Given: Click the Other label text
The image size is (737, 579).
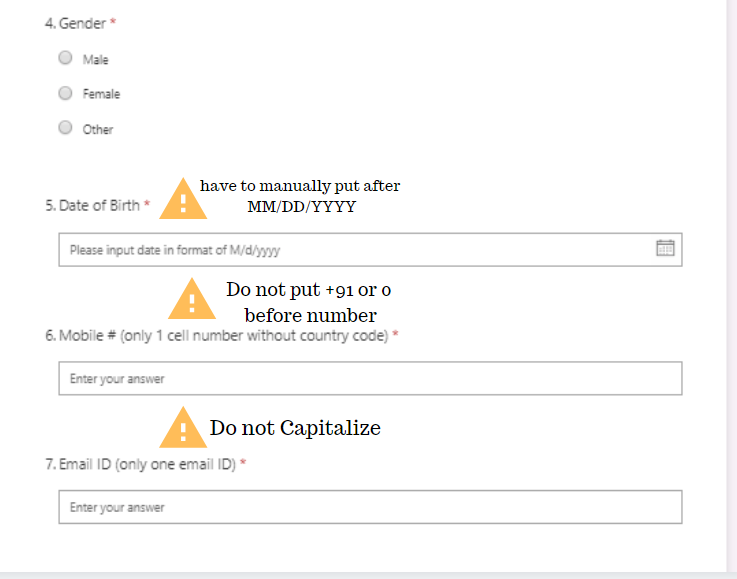Looking at the screenshot, I should coord(98,129).
